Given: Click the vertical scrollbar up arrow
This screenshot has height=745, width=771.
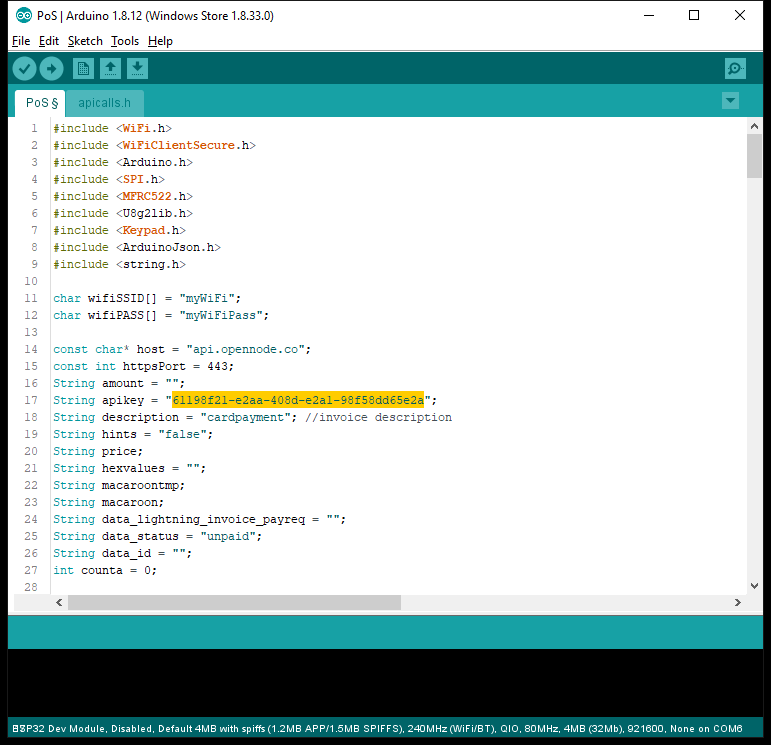Looking at the screenshot, I should [x=754, y=127].
